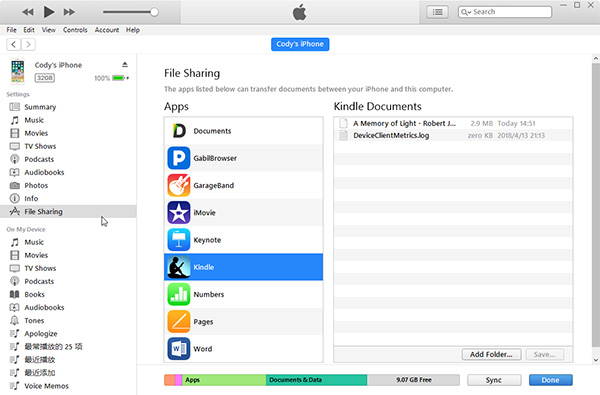The height and width of the screenshot is (395, 600).
Task: Click the Cody's iPhone device button
Action: coord(300,44)
